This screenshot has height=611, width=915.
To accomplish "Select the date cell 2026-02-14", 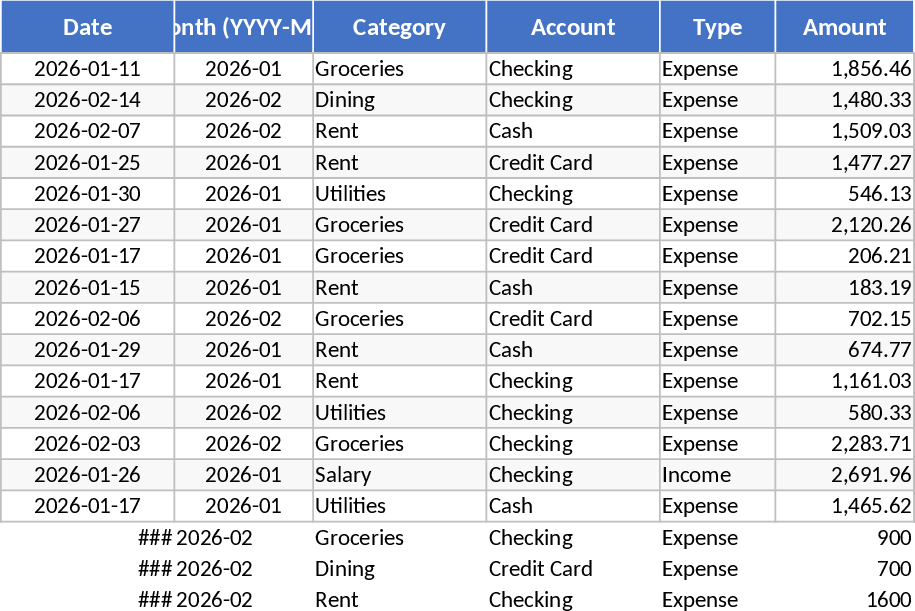I will tap(87, 100).
